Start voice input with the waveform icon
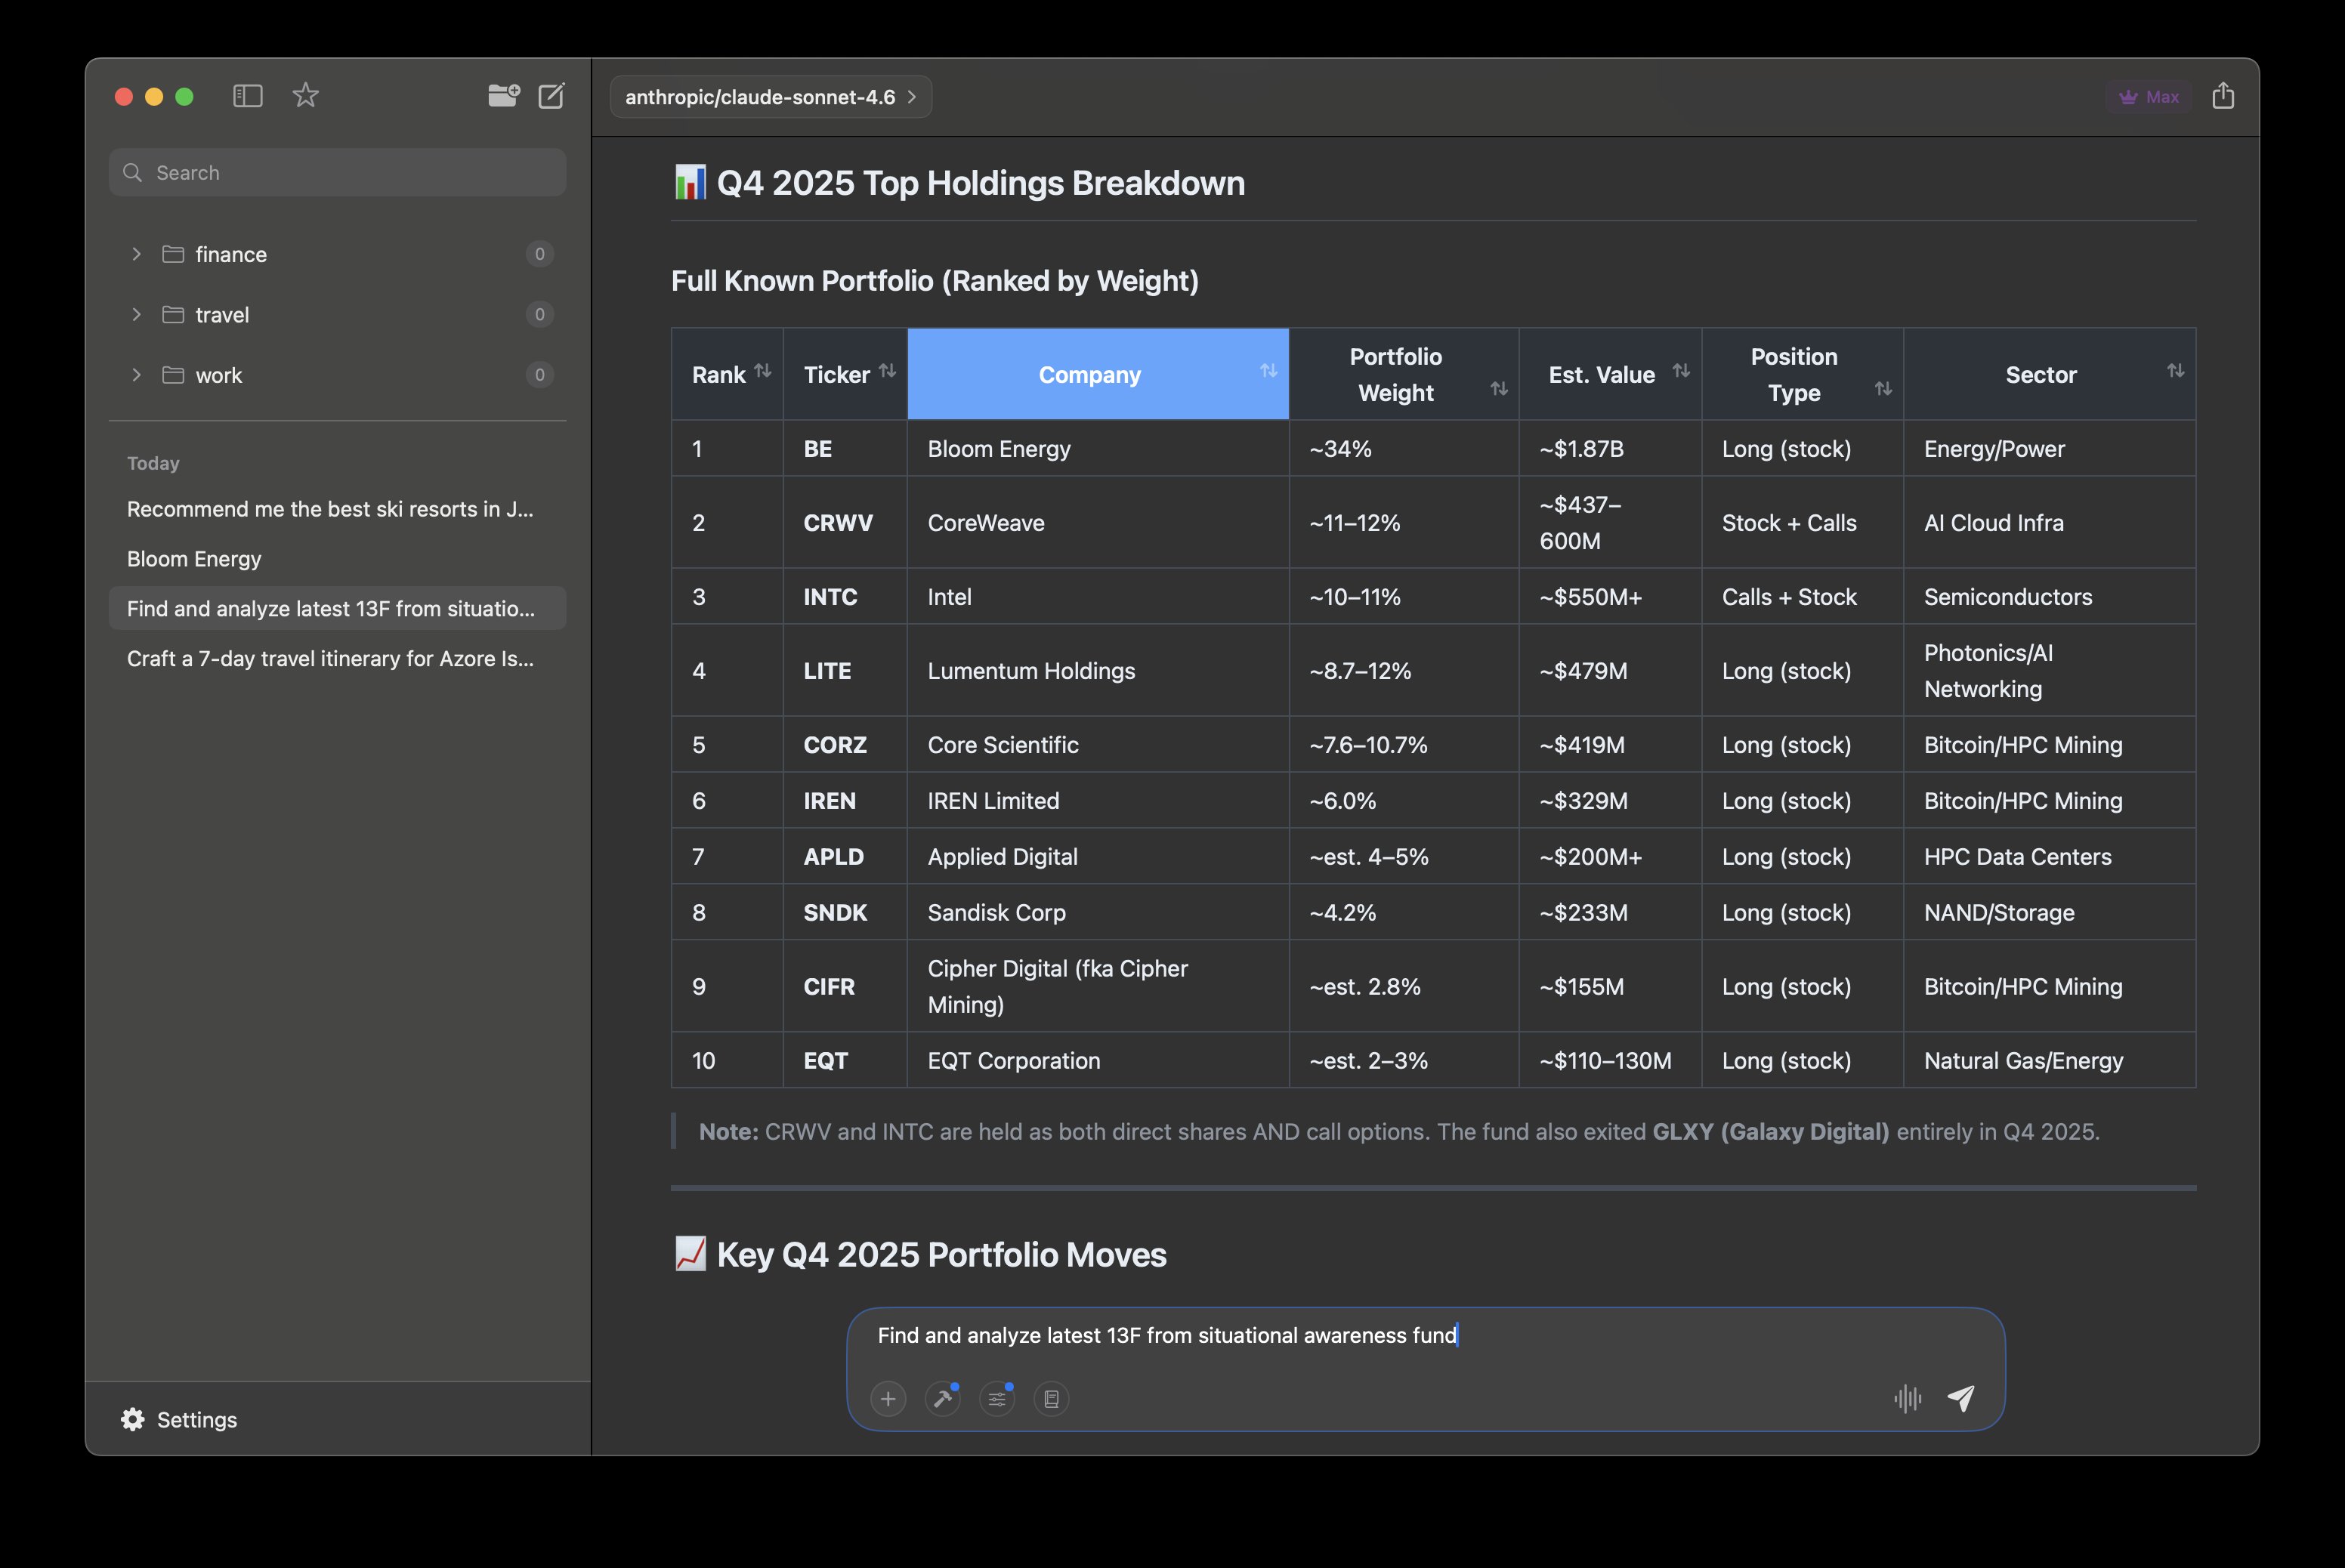The image size is (2345, 1568). [1907, 1399]
